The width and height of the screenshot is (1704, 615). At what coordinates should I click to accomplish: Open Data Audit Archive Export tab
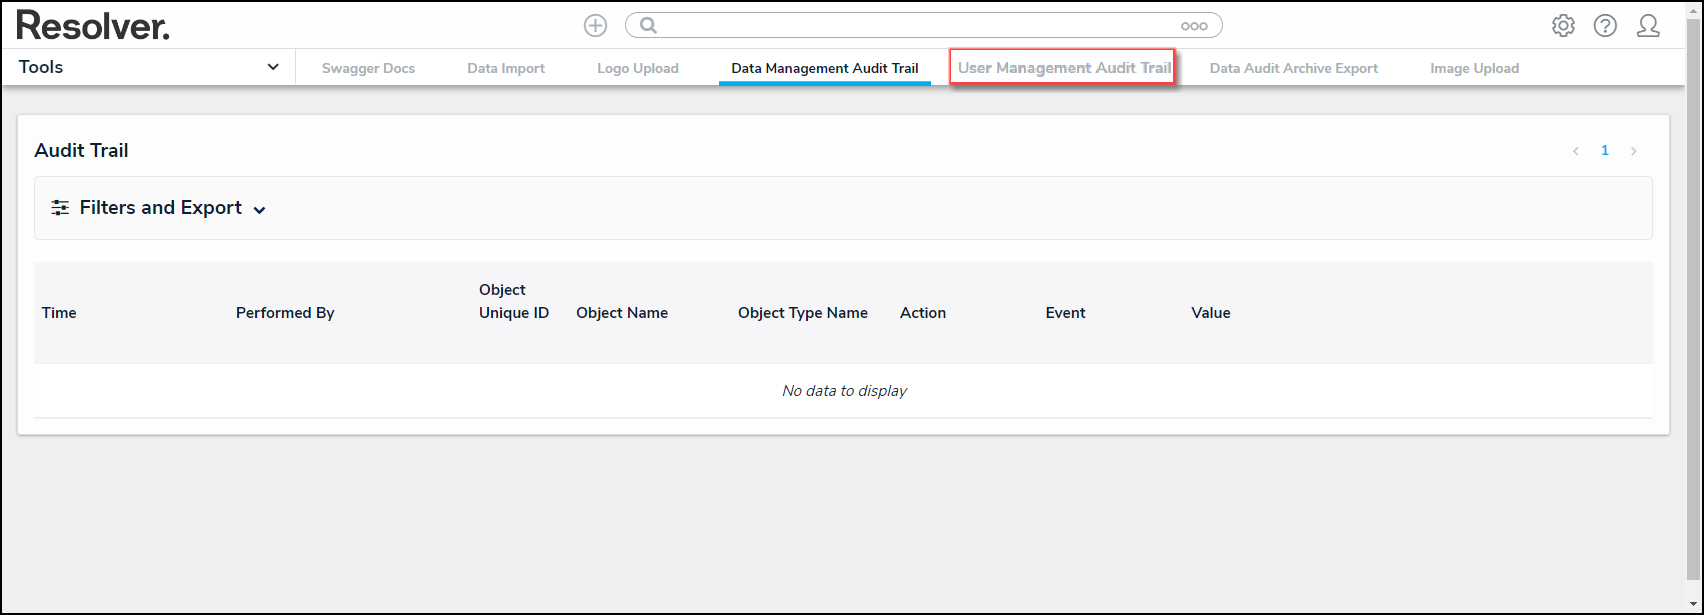tap(1293, 68)
